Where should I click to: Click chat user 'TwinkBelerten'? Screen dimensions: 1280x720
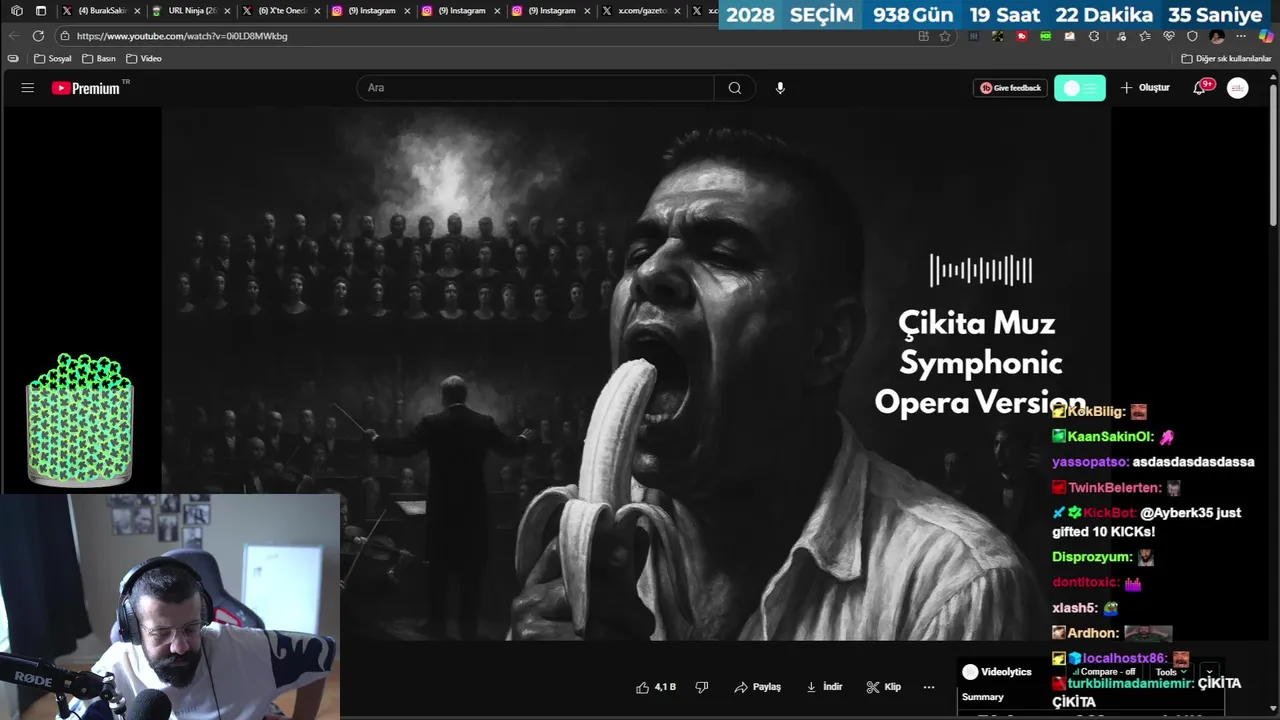[x=1115, y=488]
